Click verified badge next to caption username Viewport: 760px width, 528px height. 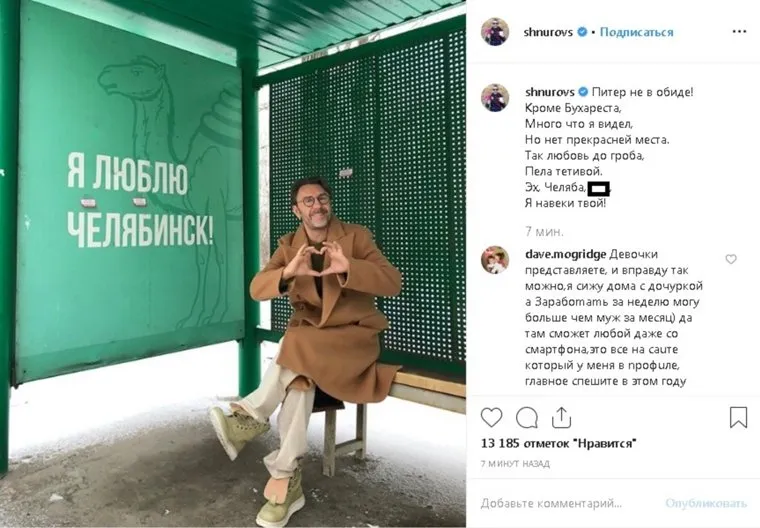(584, 92)
